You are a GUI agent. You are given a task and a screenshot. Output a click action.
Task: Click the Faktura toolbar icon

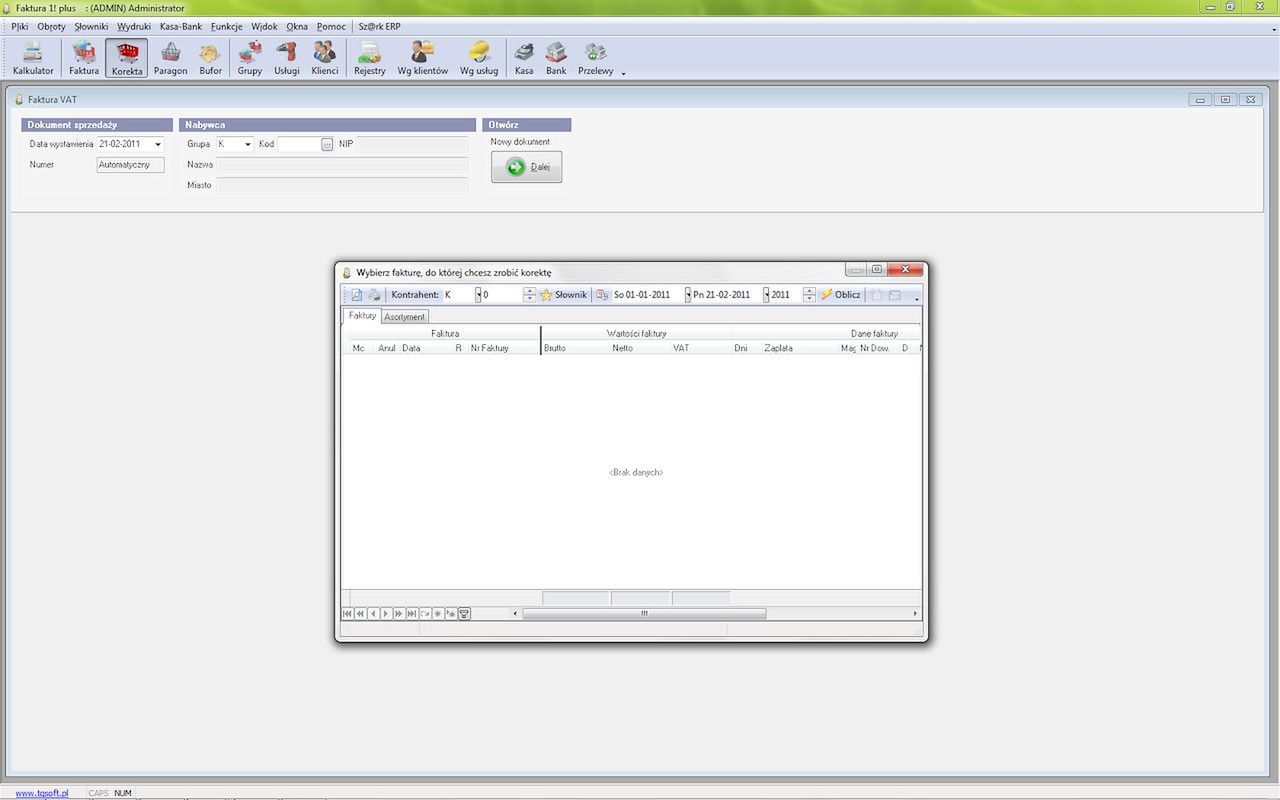tap(84, 59)
